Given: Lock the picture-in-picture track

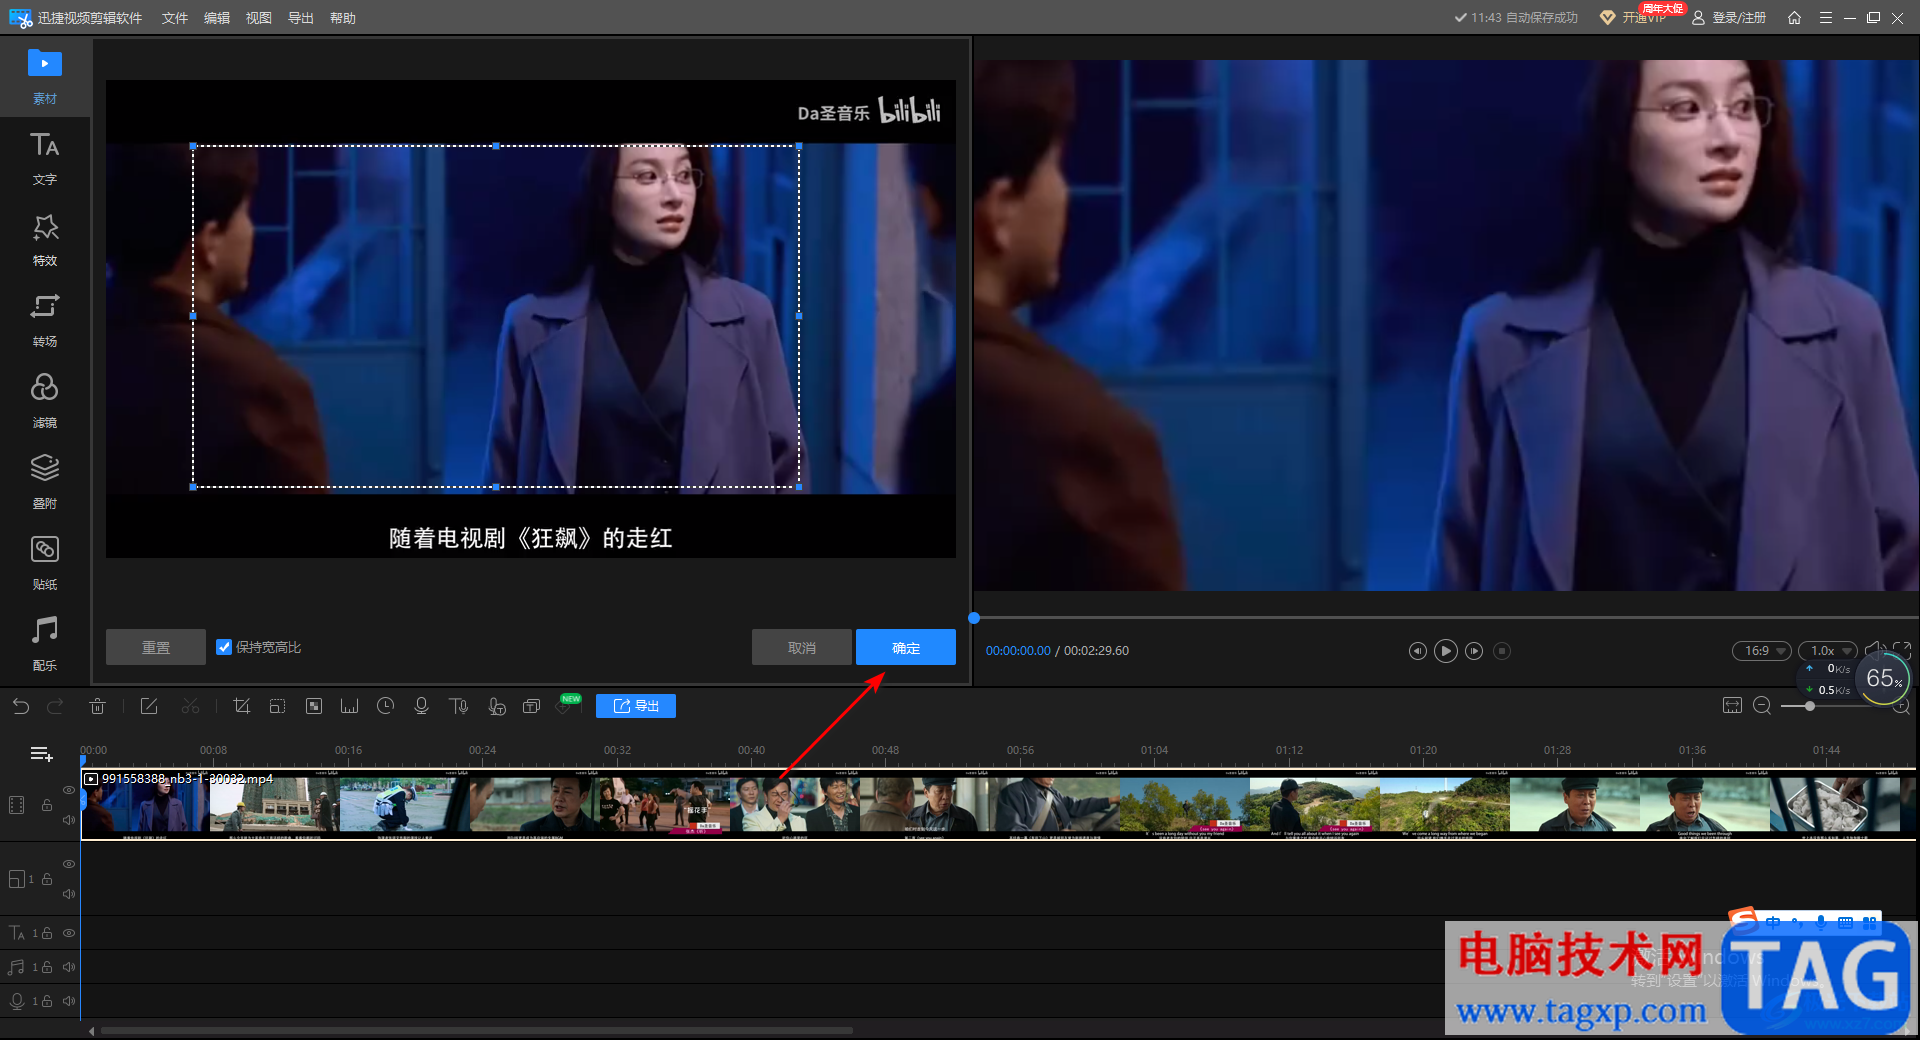Looking at the screenshot, I should pos(47,879).
